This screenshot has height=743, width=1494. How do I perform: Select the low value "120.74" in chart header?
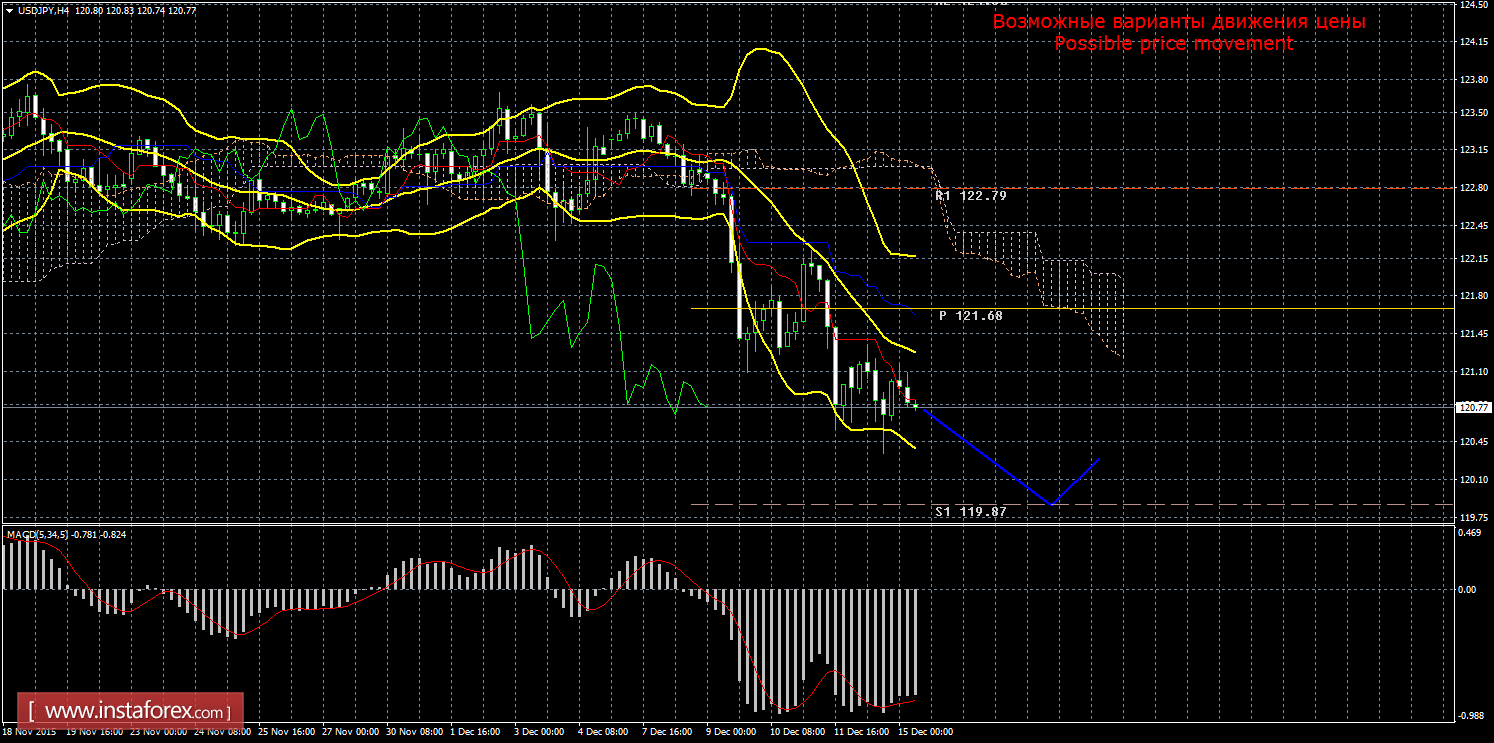[152, 9]
